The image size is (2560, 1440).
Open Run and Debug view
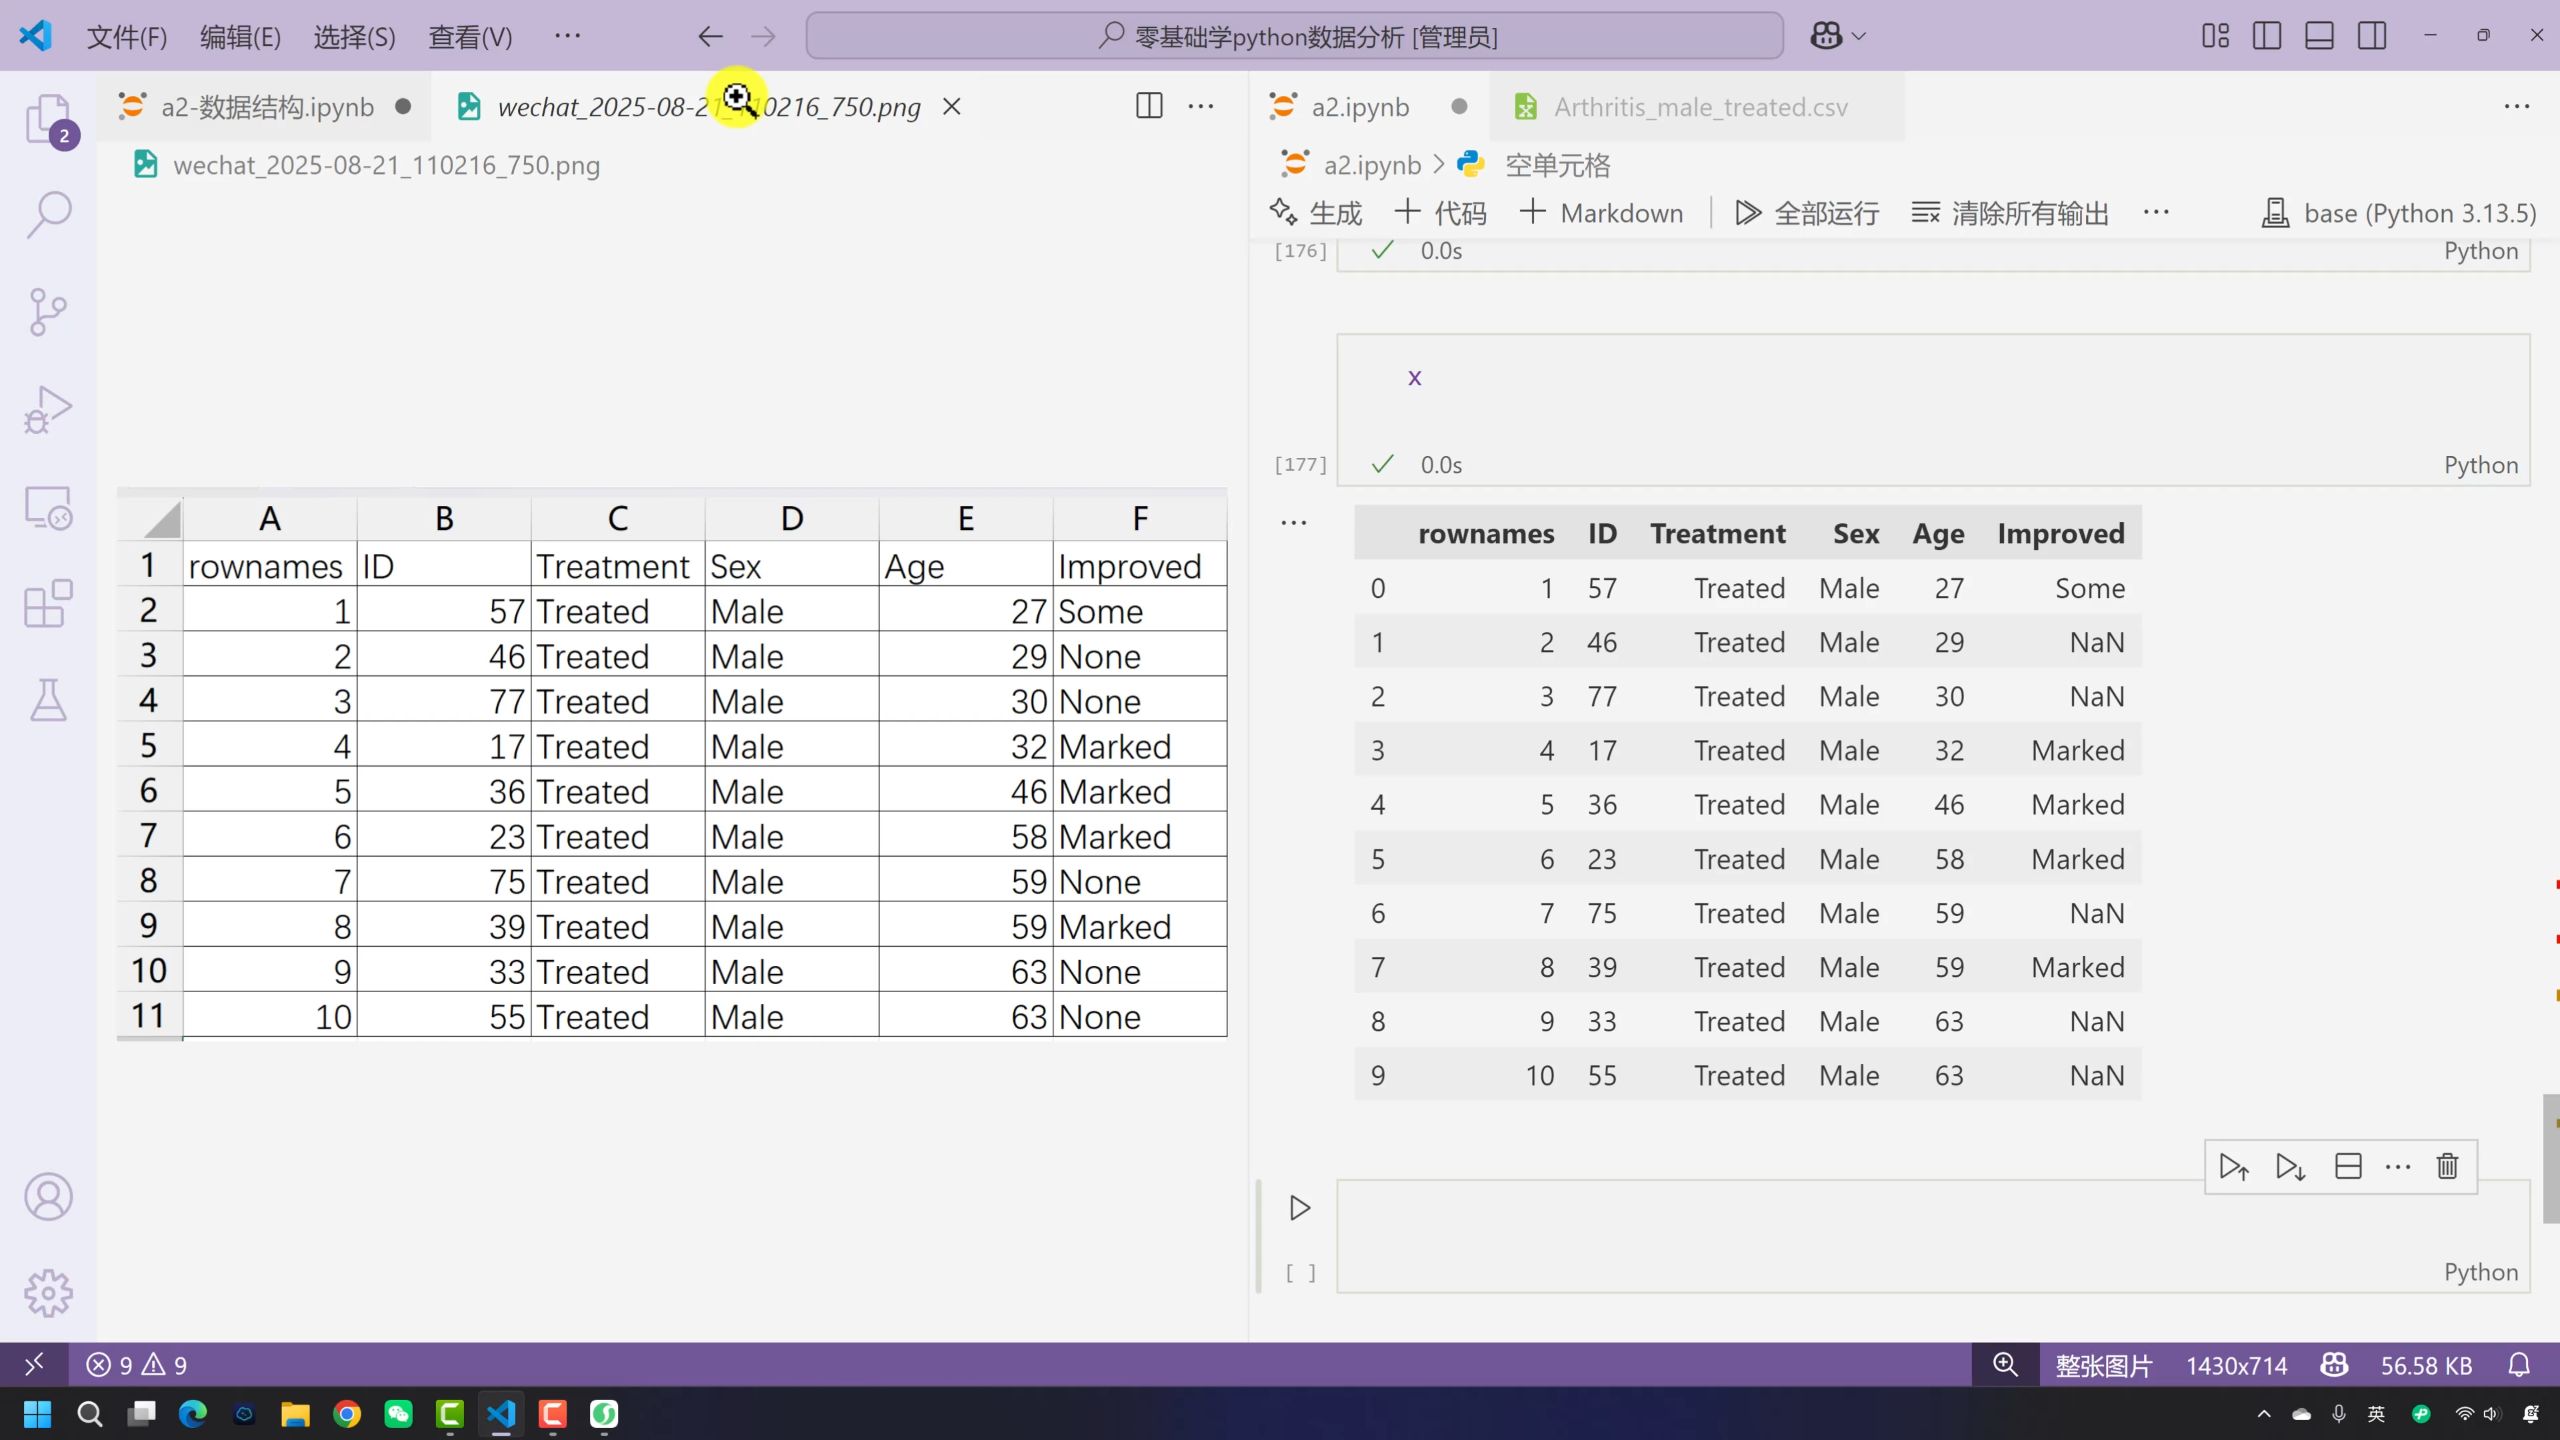pos(48,409)
